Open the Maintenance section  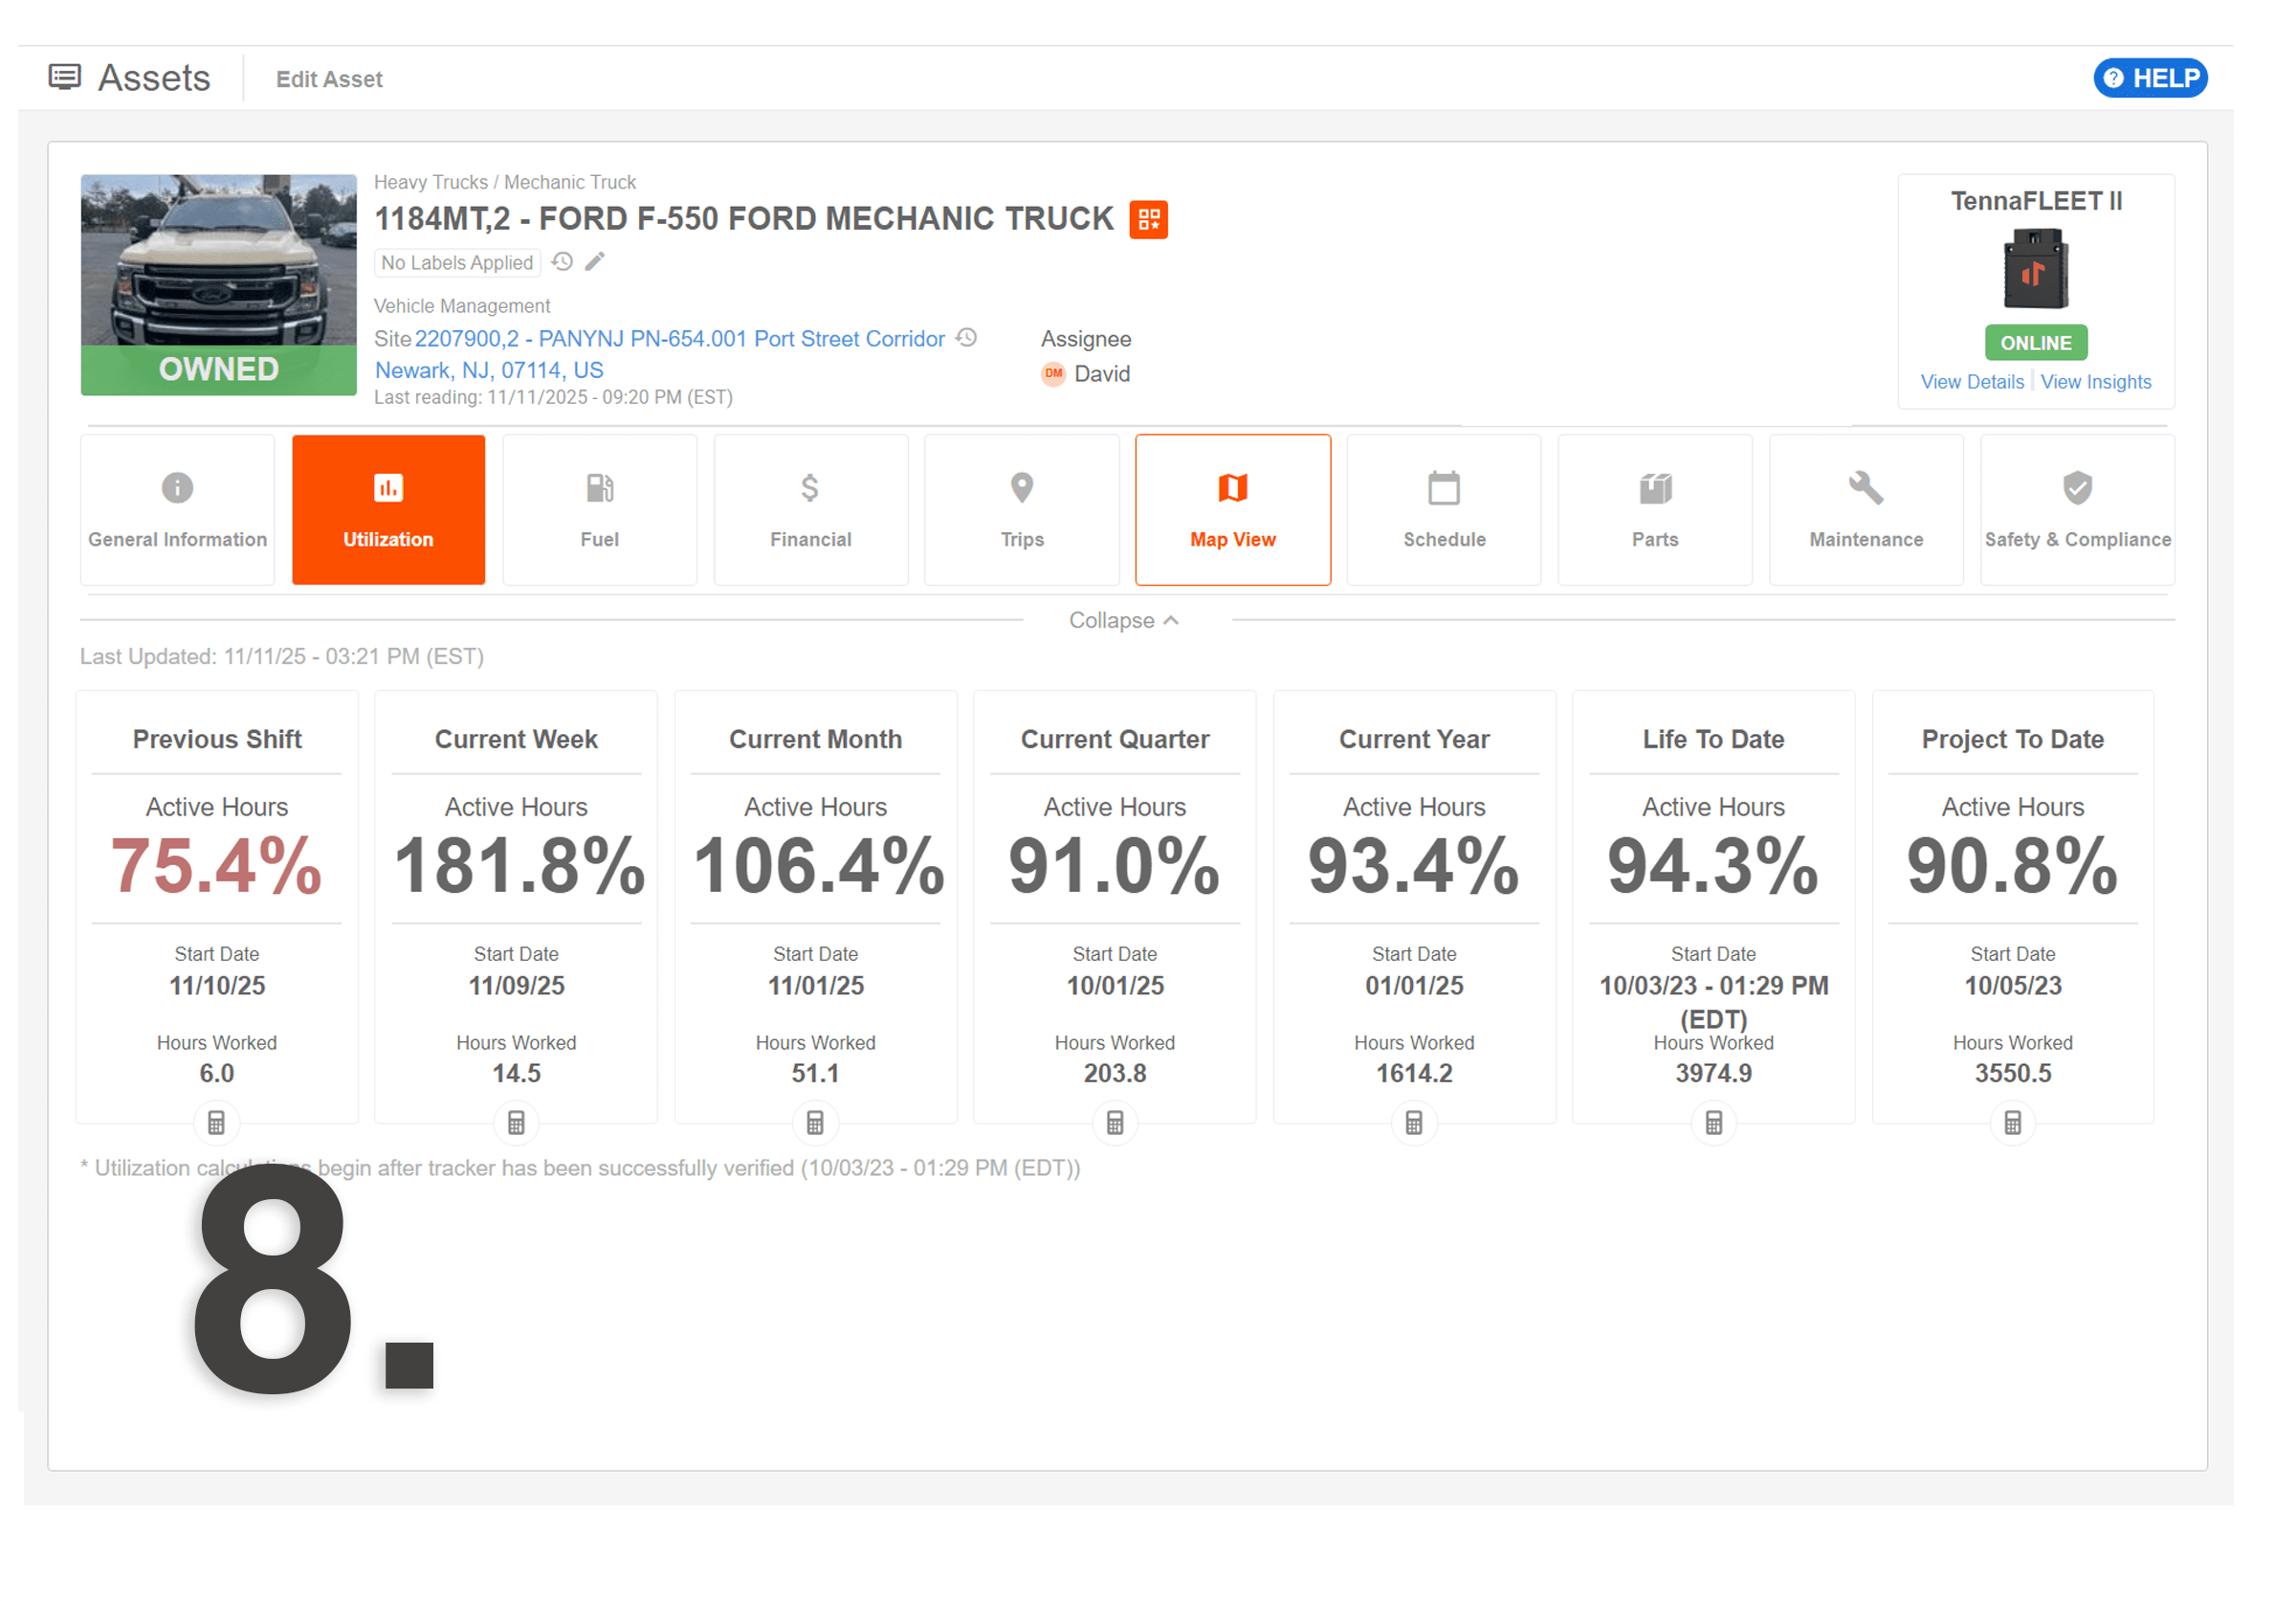pos(1865,509)
